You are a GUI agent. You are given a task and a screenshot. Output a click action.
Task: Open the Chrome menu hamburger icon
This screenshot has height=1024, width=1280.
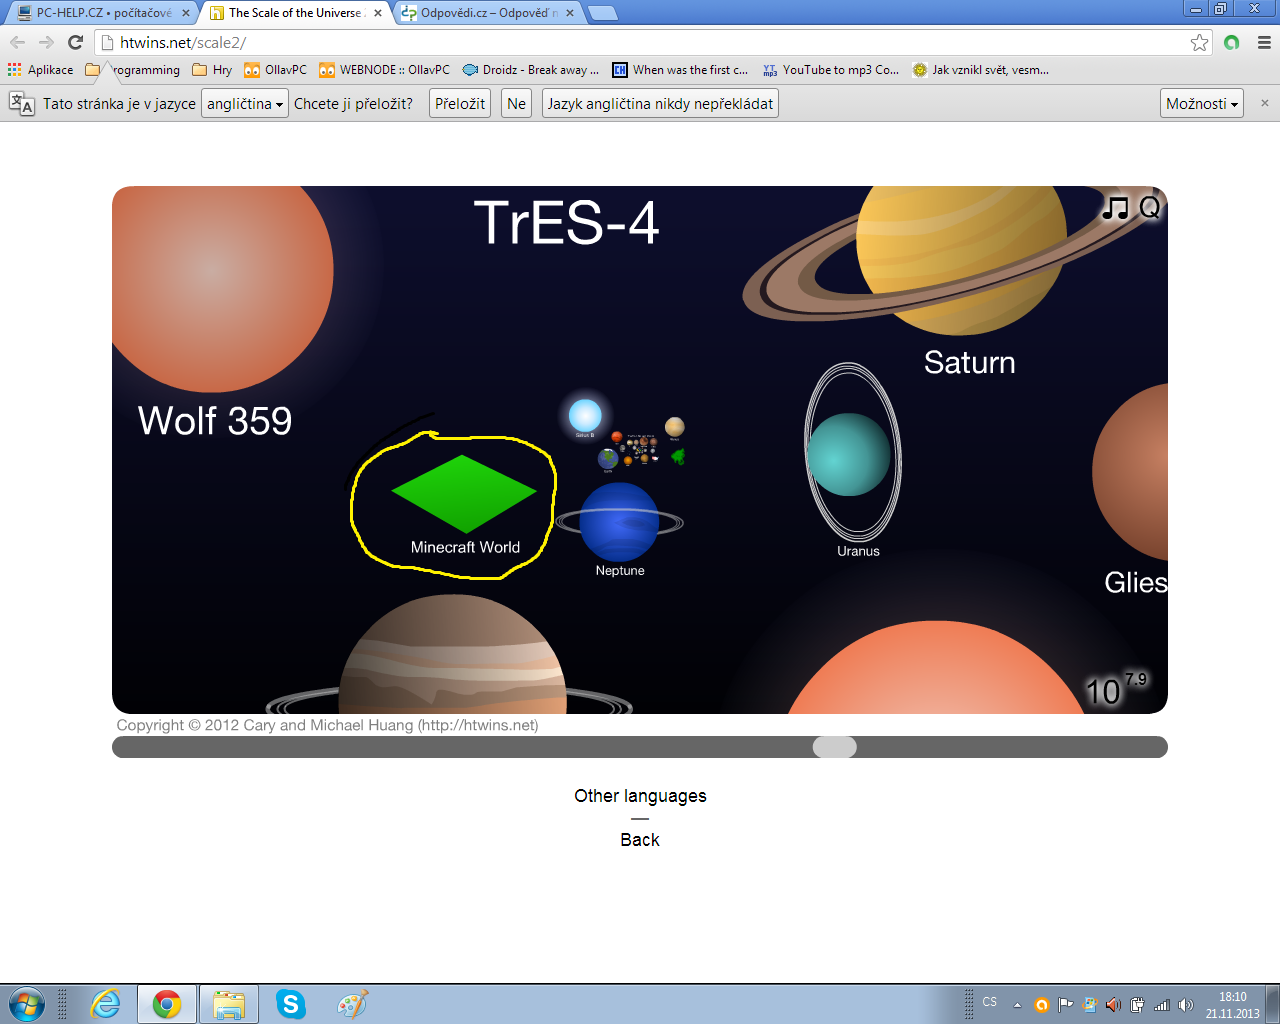point(1264,42)
